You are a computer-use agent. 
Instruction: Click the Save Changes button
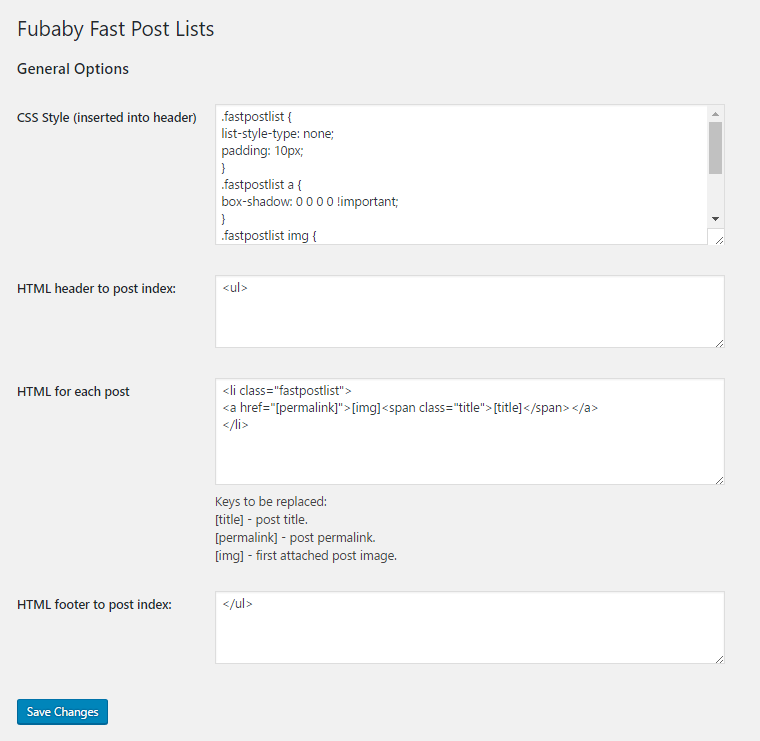tap(62, 712)
